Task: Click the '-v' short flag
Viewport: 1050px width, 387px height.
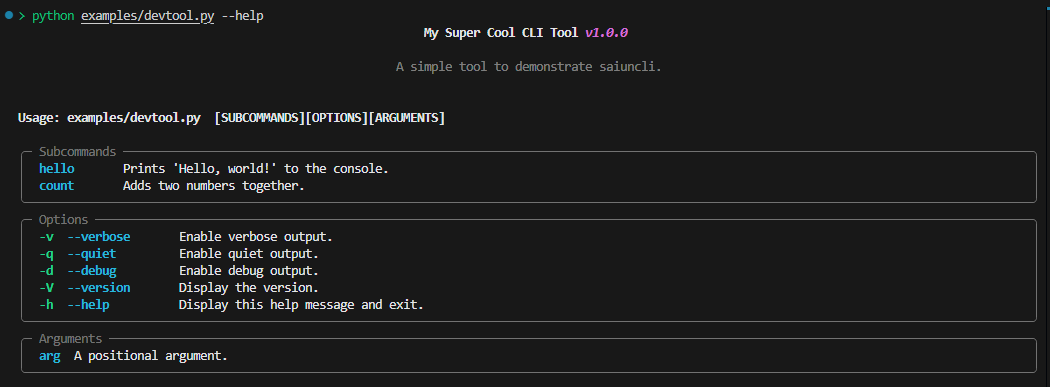Action: click(46, 237)
